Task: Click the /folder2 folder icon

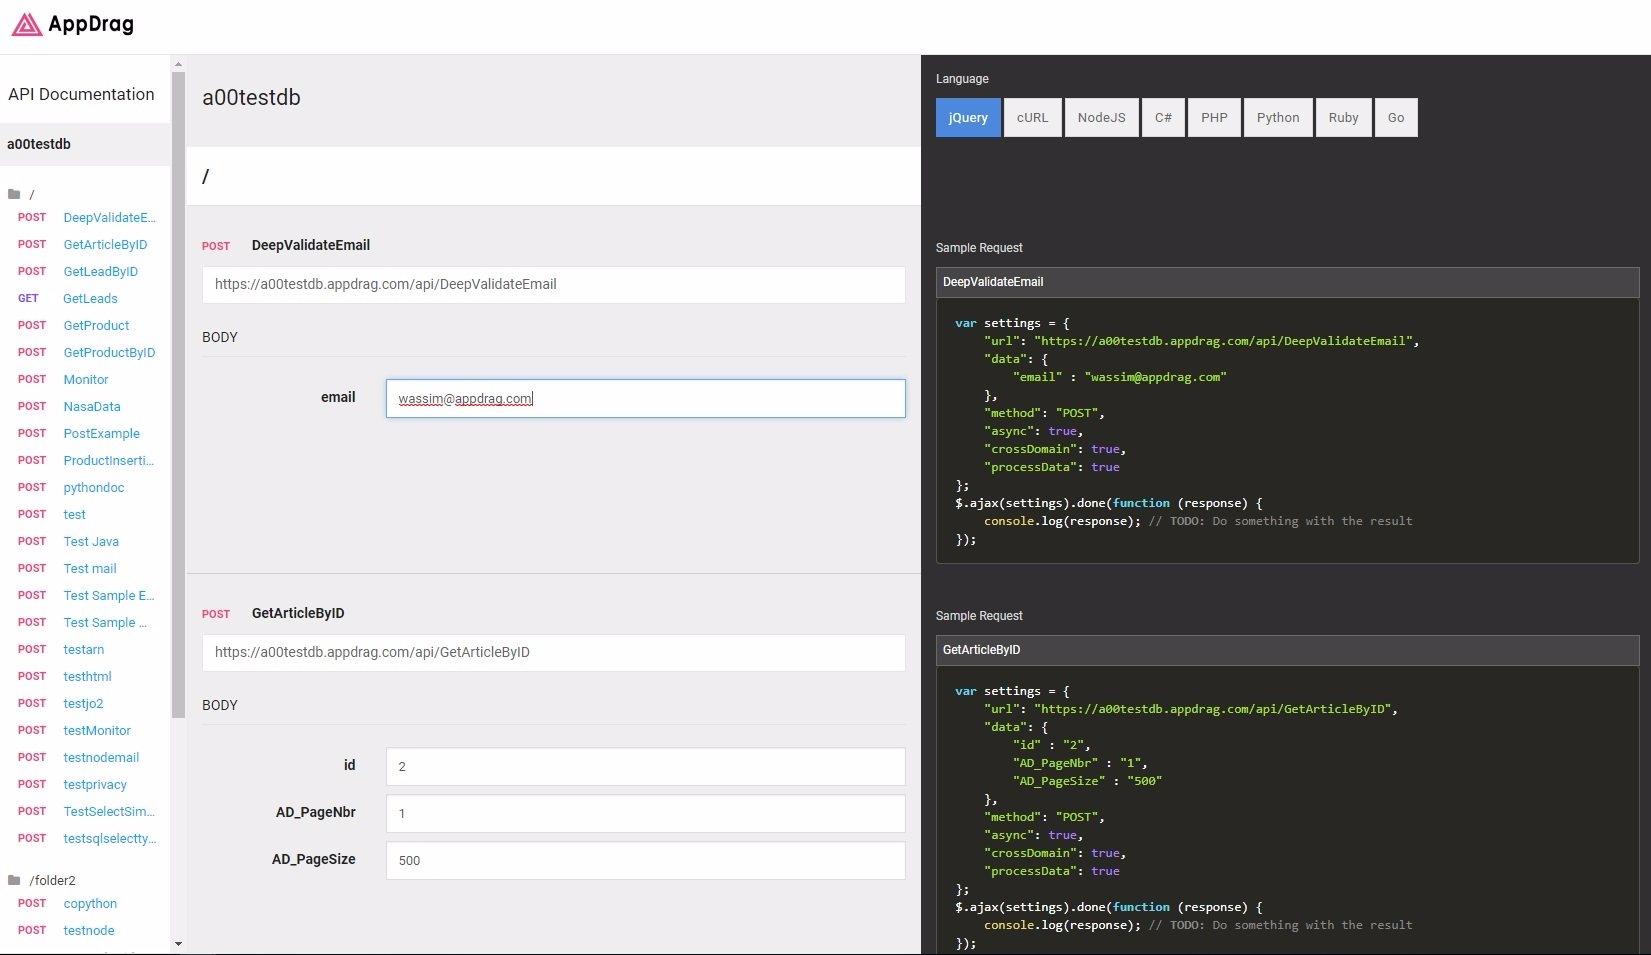Action: click(14, 880)
